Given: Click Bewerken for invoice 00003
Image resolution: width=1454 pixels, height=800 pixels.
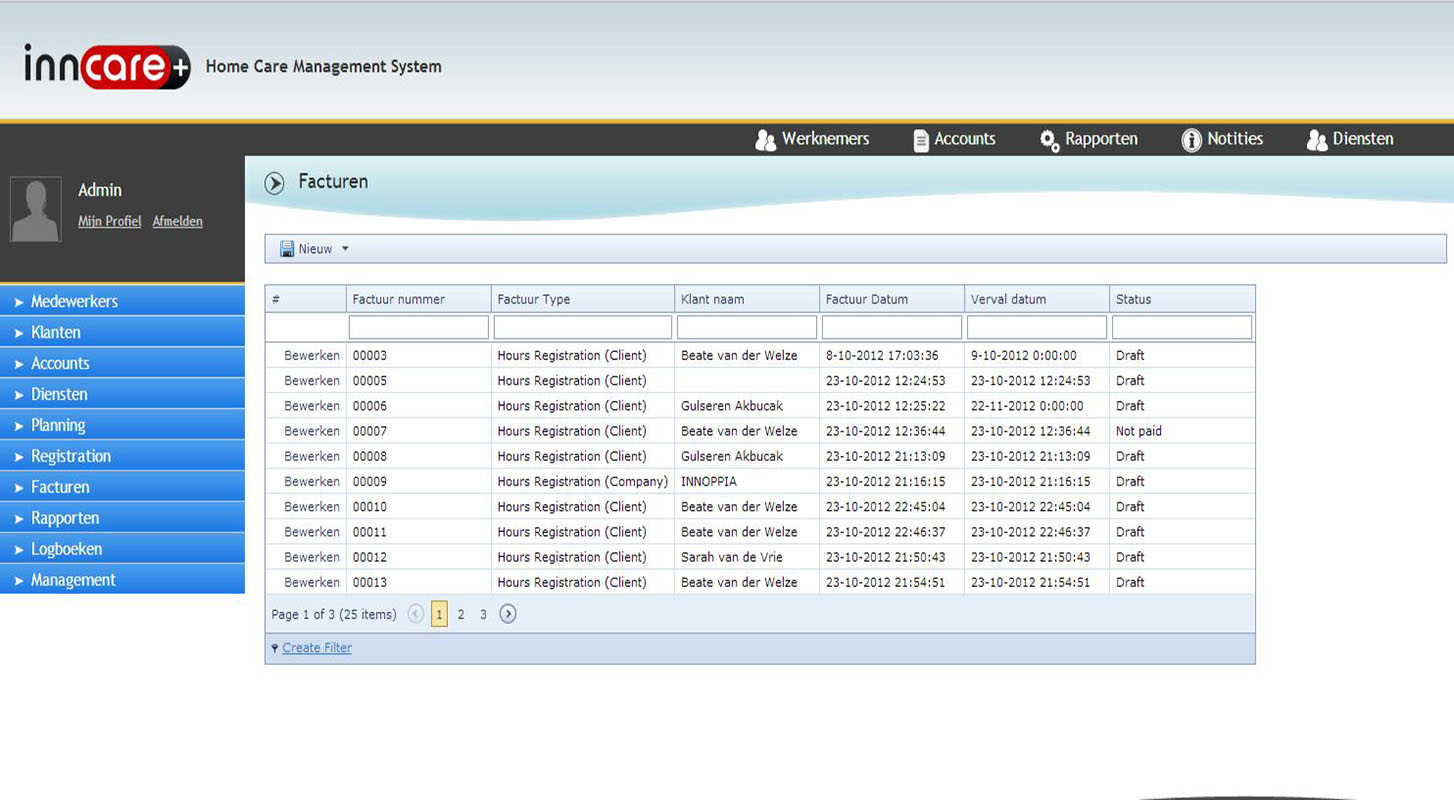Looking at the screenshot, I should point(312,355).
